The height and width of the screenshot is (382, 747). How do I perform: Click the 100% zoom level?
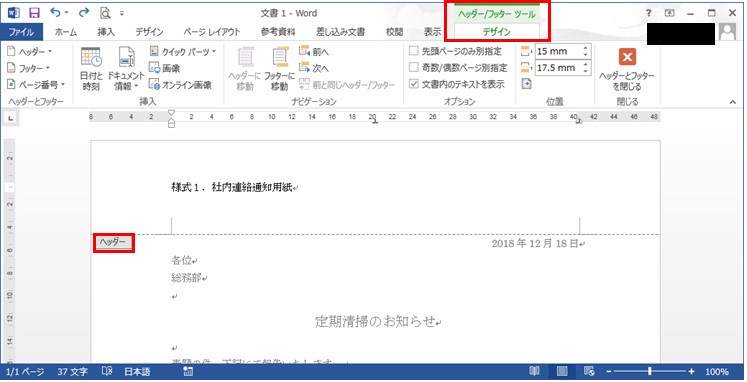(717, 372)
